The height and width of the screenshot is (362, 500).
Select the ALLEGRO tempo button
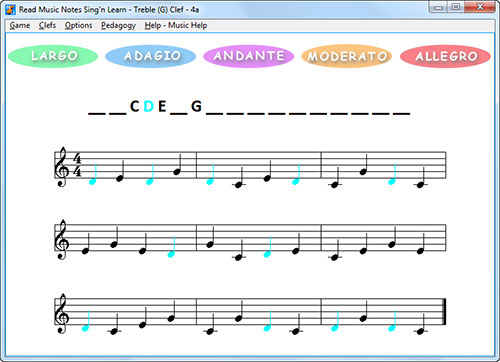pyautogui.click(x=445, y=56)
